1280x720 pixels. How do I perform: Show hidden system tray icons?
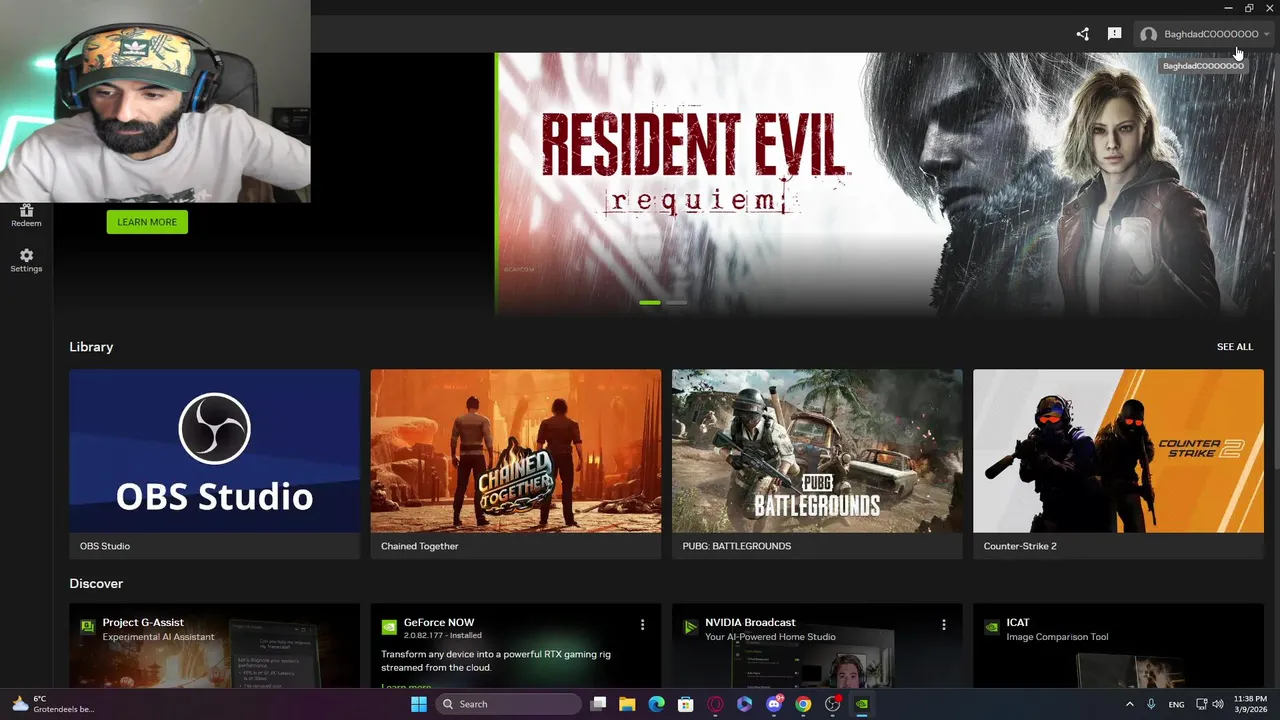tap(1130, 704)
